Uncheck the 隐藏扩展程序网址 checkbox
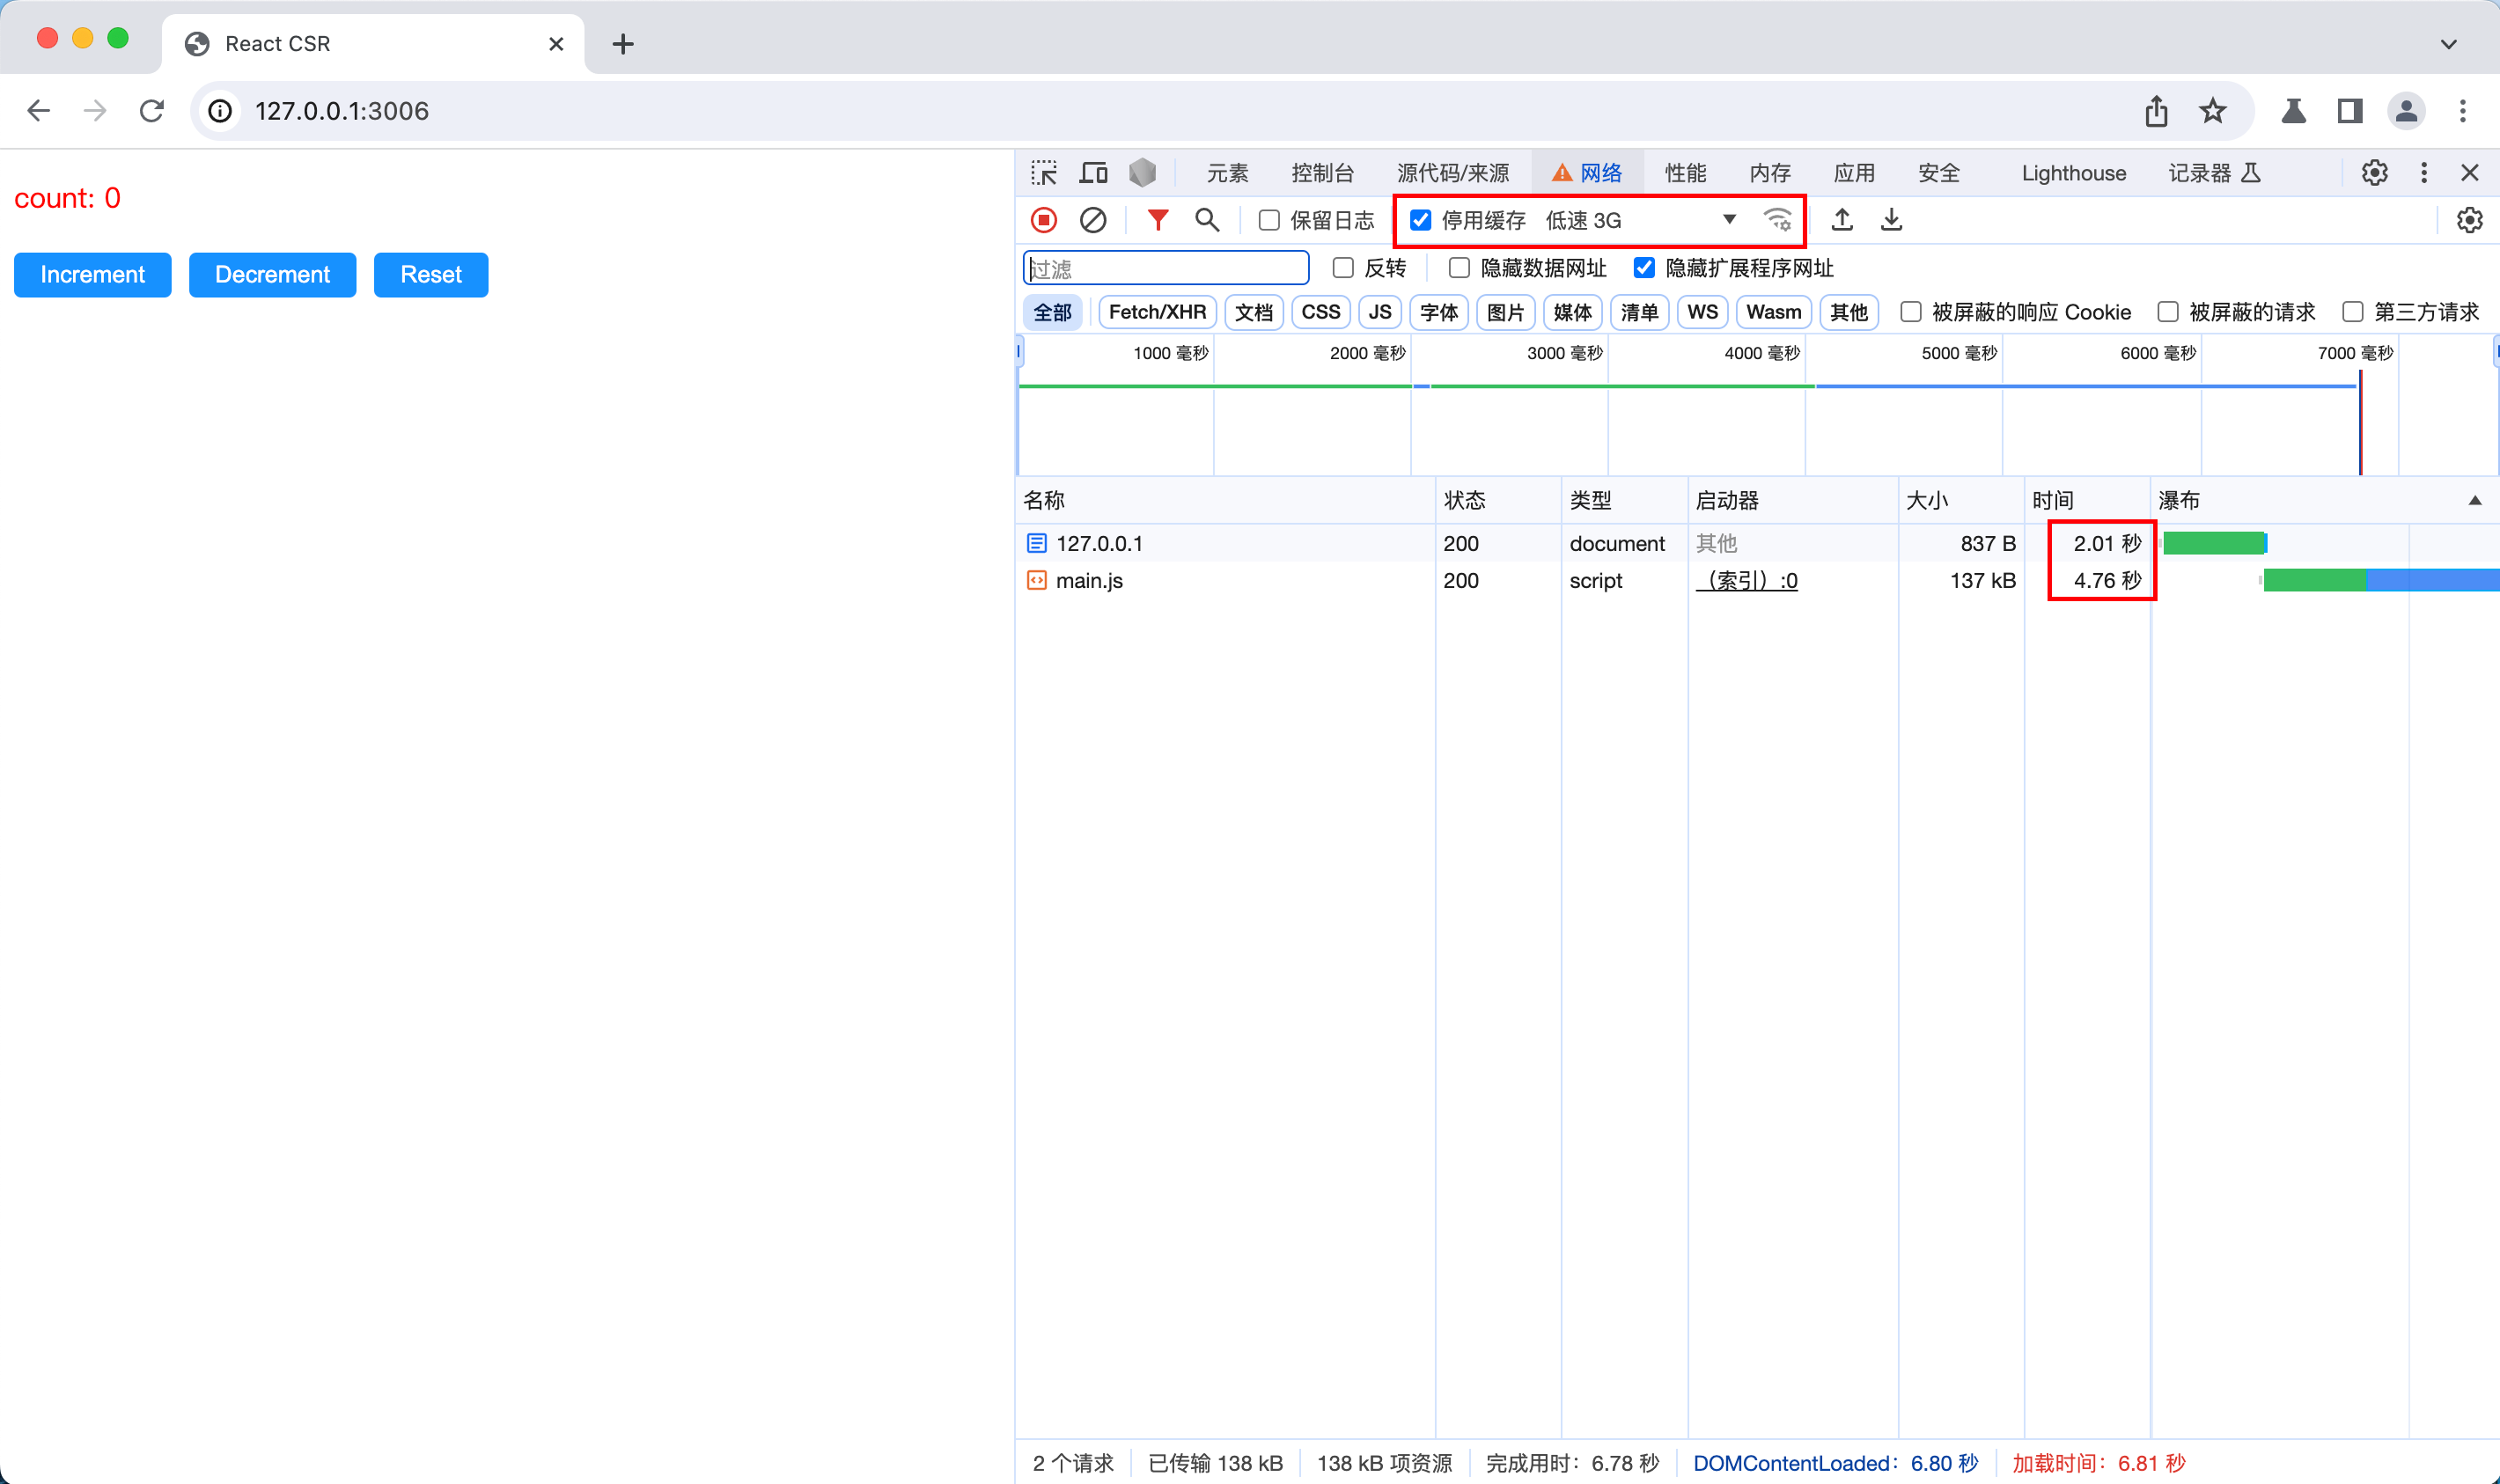This screenshot has height=1484, width=2500. pos(1643,268)
